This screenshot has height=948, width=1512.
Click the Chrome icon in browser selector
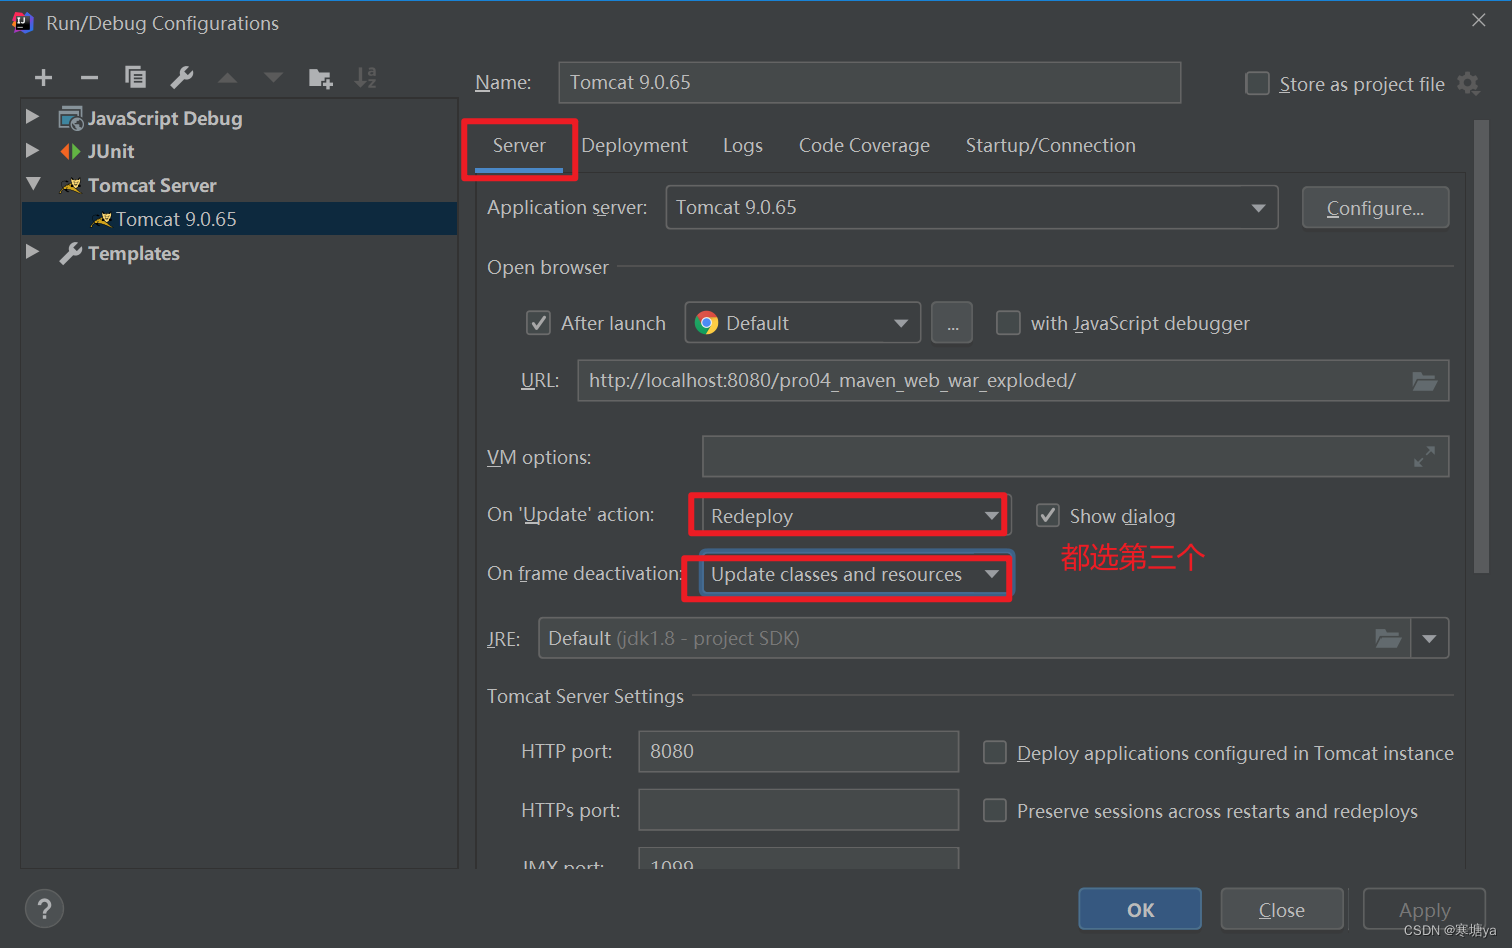(707, 323)
